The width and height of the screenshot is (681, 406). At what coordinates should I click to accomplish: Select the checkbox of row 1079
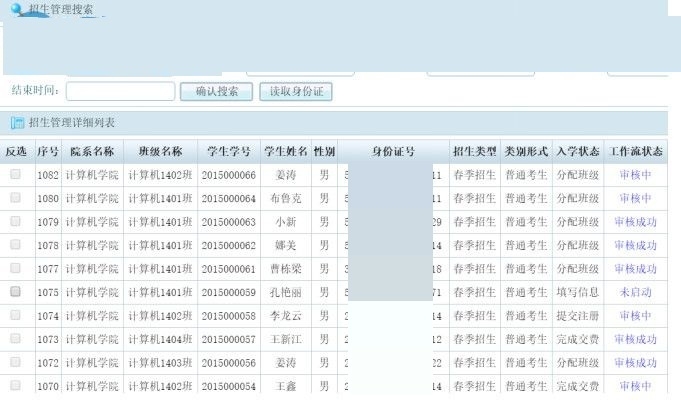(x=16, y=221)
